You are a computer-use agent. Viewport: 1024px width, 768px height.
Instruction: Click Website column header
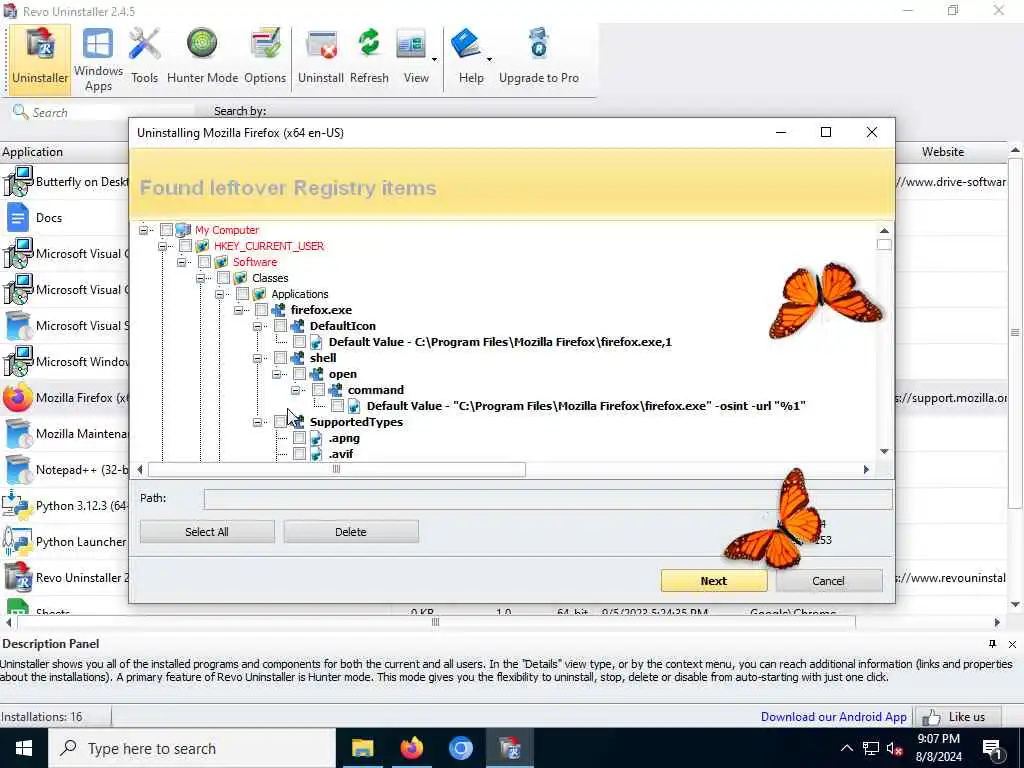tap(942, 152)
